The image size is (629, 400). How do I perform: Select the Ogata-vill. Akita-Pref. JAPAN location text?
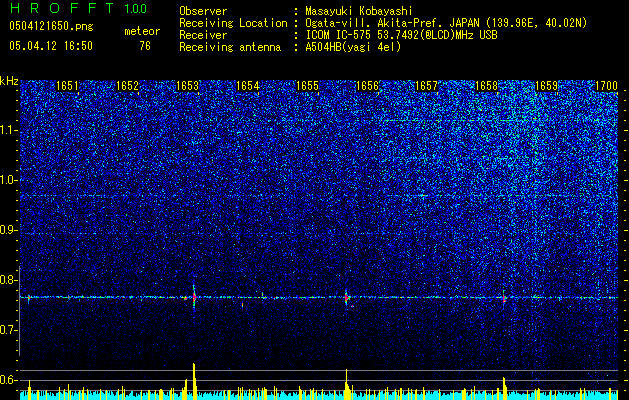pos(446,23)
